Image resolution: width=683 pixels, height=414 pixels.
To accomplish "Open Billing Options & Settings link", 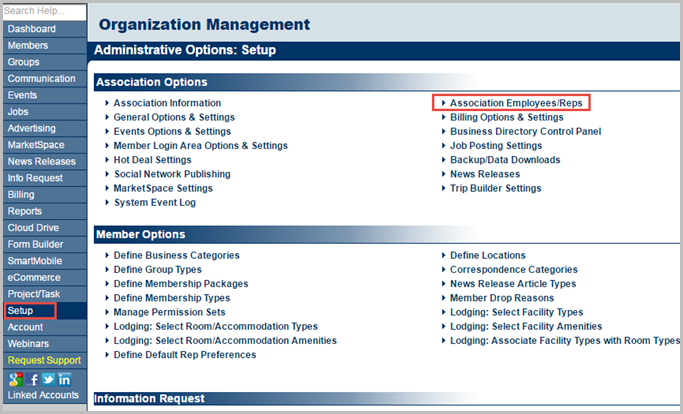I will (x=507, y=117).
